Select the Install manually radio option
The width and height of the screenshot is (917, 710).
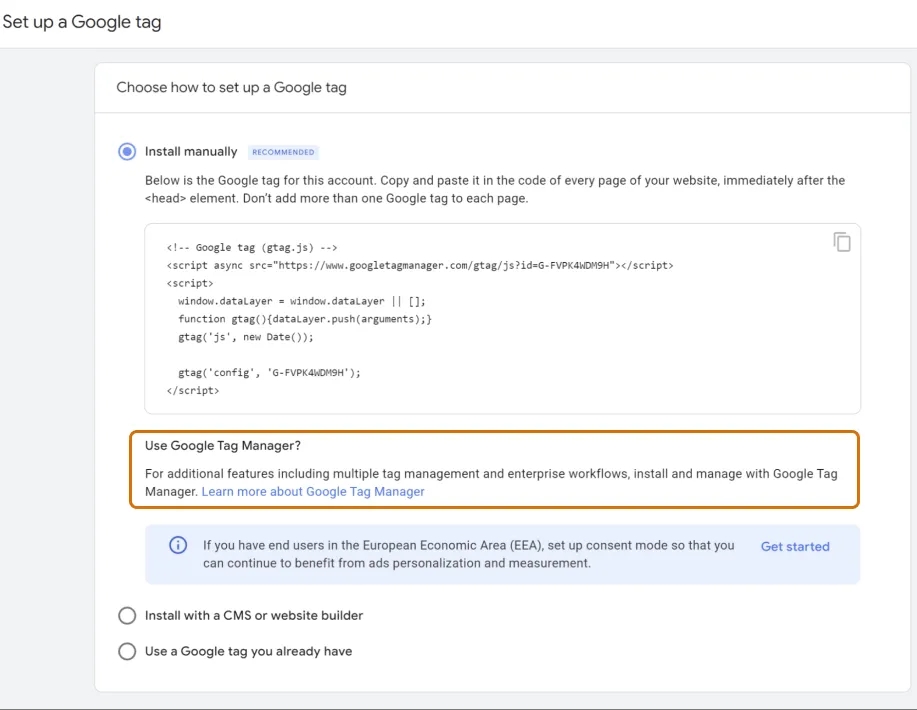[x=127, y=151]
